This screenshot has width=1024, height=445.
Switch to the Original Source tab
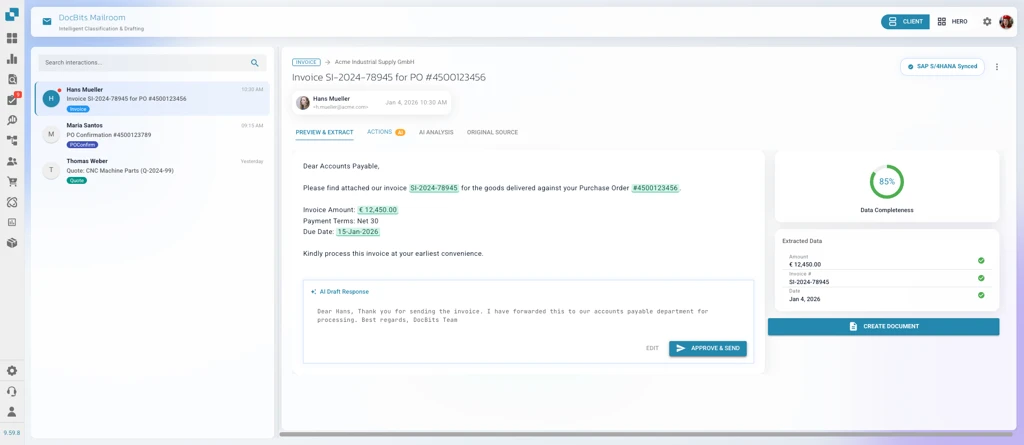(492, 132)
